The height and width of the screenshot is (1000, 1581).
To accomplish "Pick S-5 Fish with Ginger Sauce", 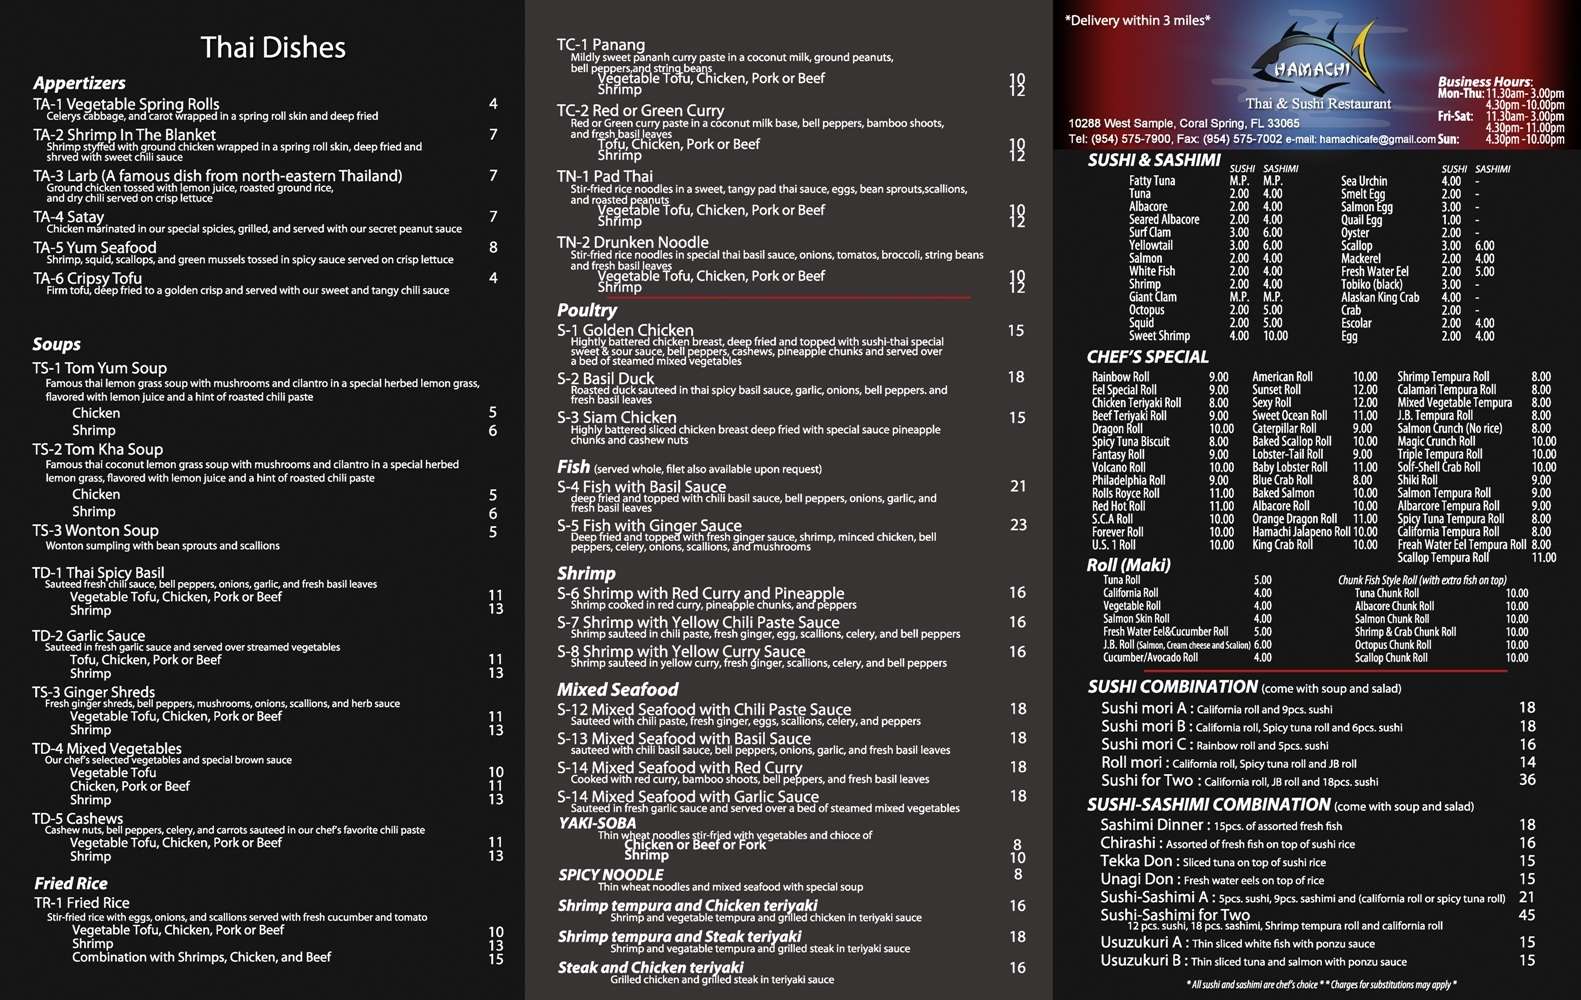I will [649, 525].
